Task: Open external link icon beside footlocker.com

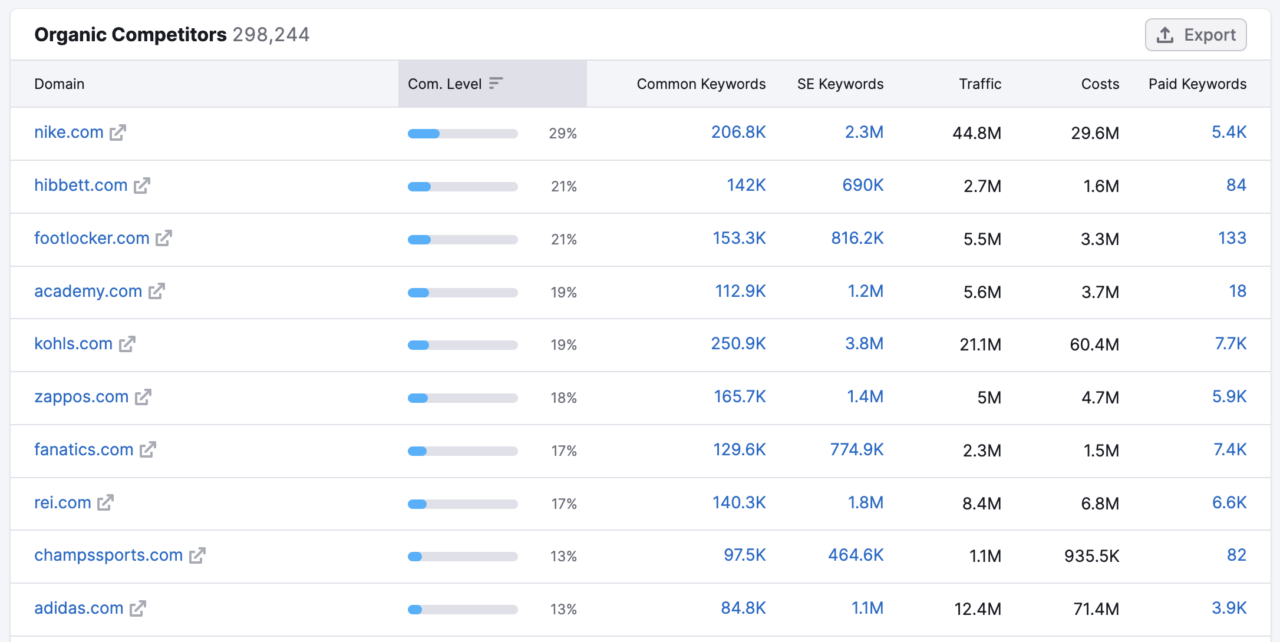Action: click(164, 239)
